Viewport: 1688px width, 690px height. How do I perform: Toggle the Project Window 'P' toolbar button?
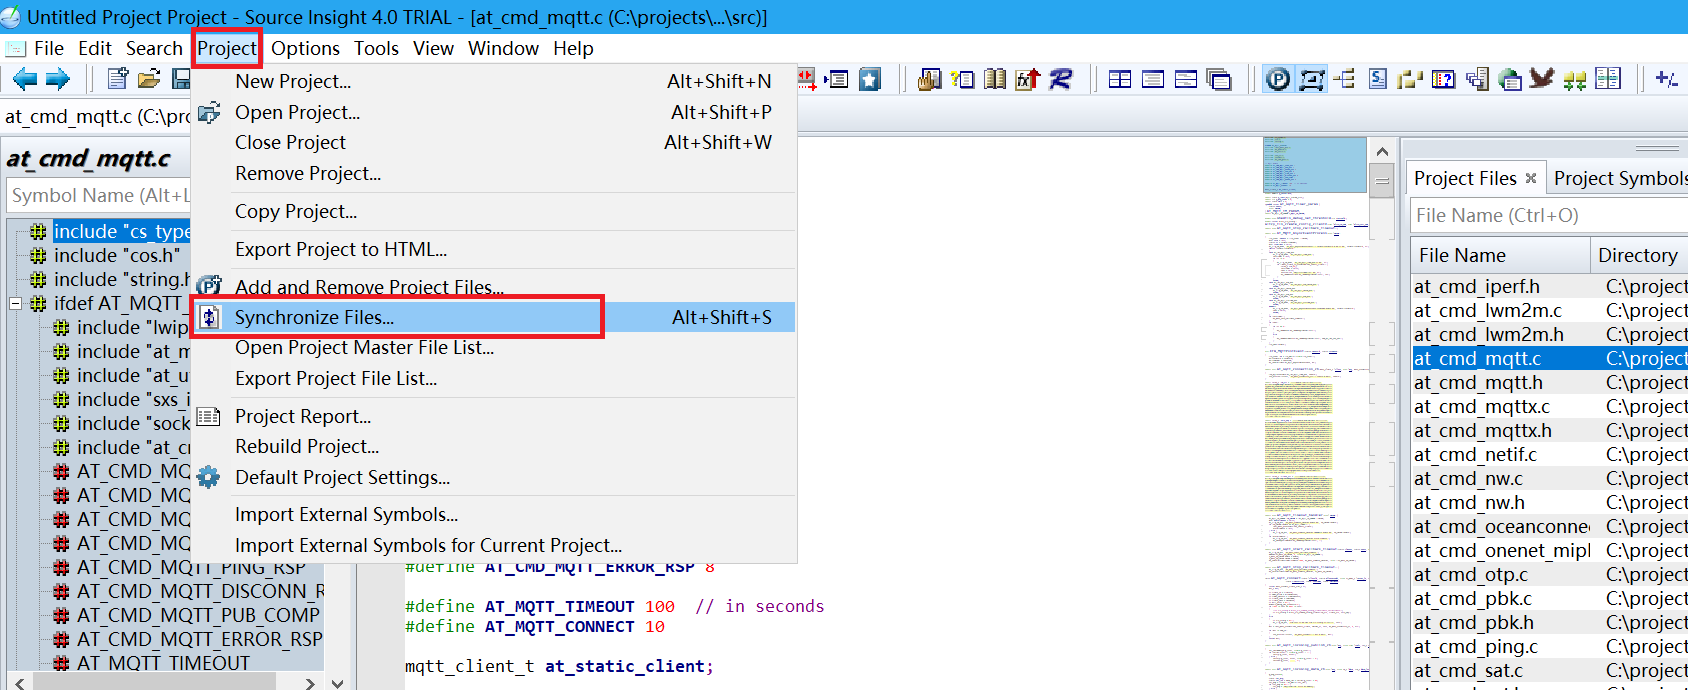pyautogui.click(x=1277, y=79)
